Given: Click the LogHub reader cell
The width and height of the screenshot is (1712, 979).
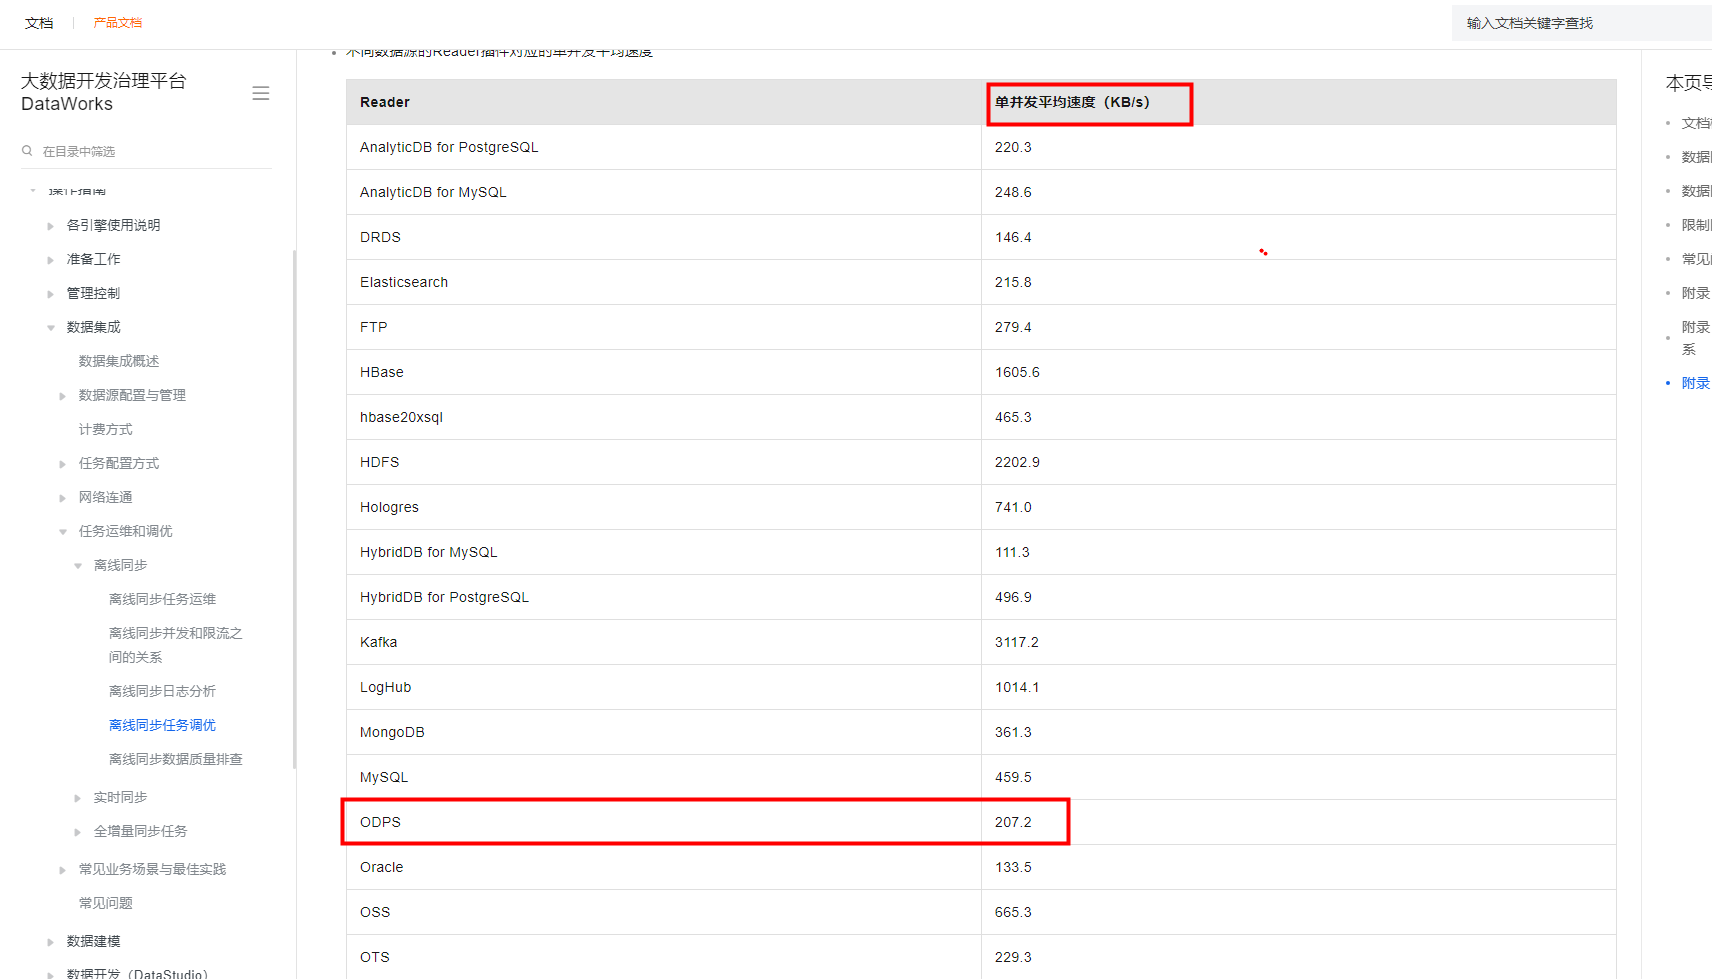Looking at the screenshot, I should pyautogui.click(x=664, y=687).
